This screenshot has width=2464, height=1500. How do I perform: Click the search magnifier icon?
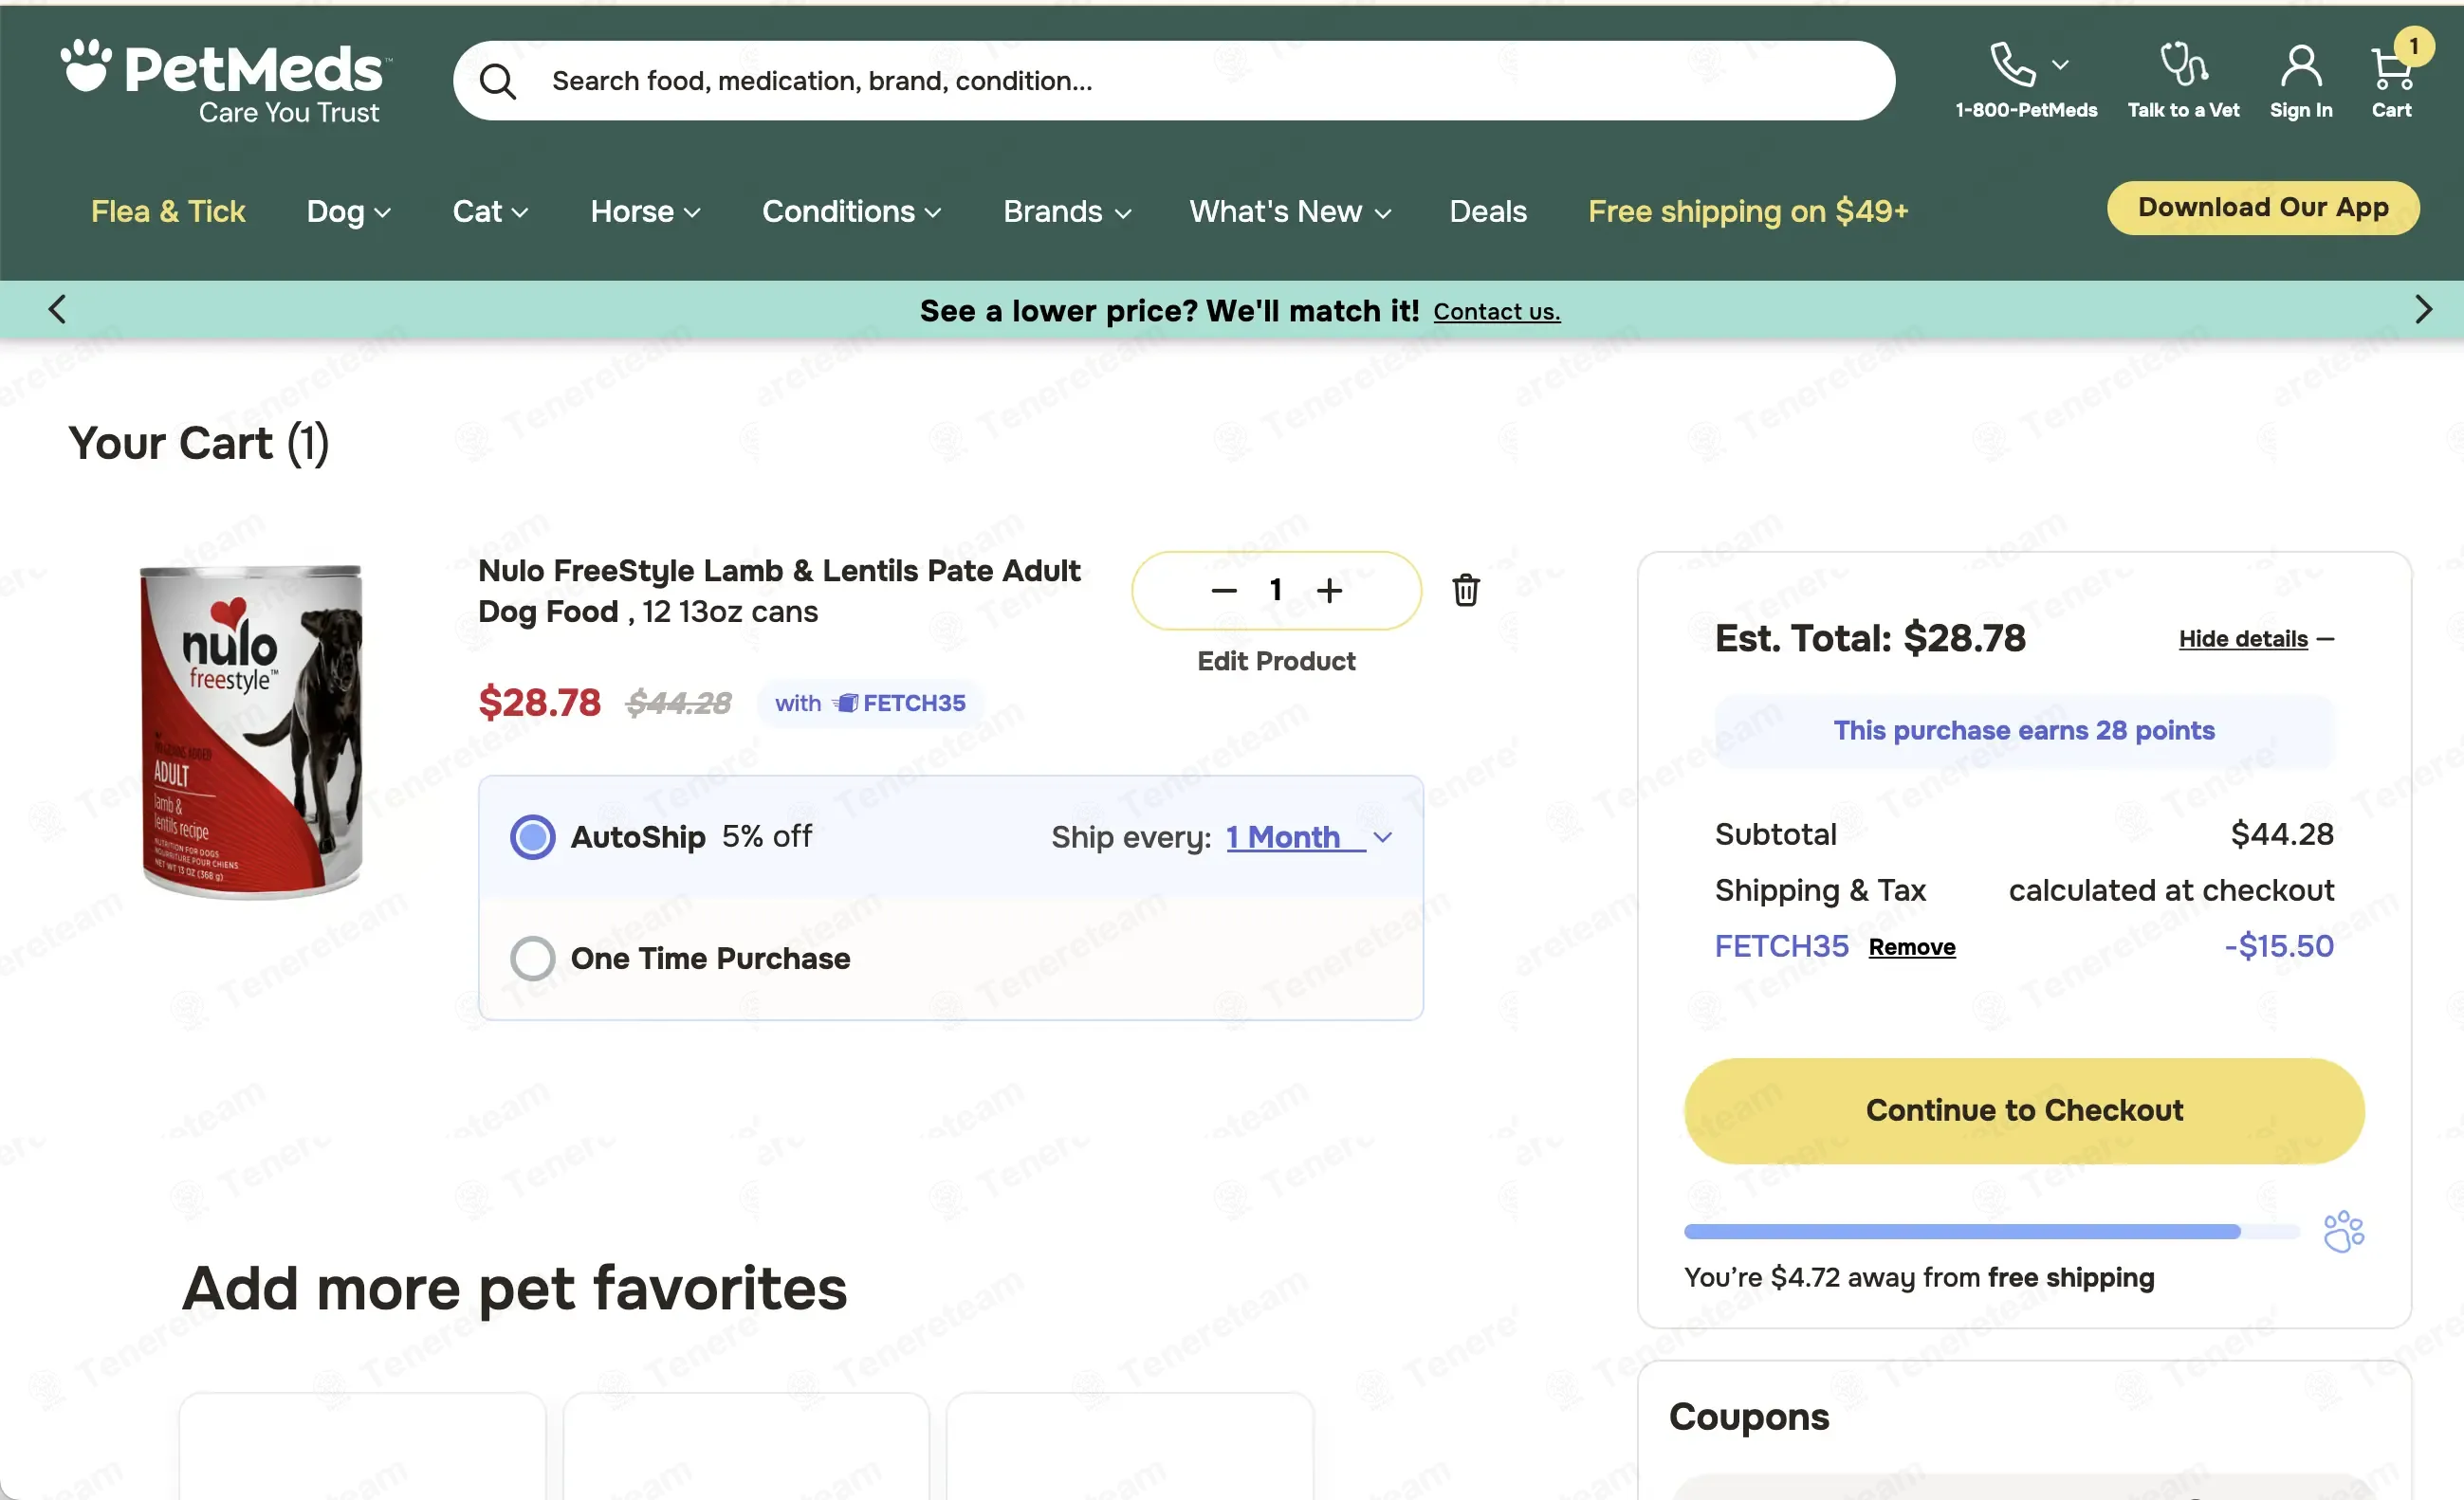tap(497, 81)
